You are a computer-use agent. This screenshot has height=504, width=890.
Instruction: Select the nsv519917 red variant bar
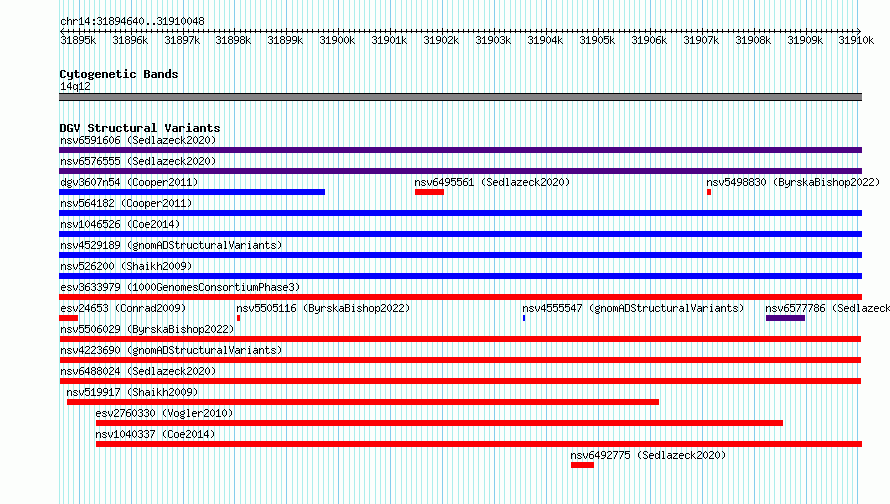pos(363,402)
